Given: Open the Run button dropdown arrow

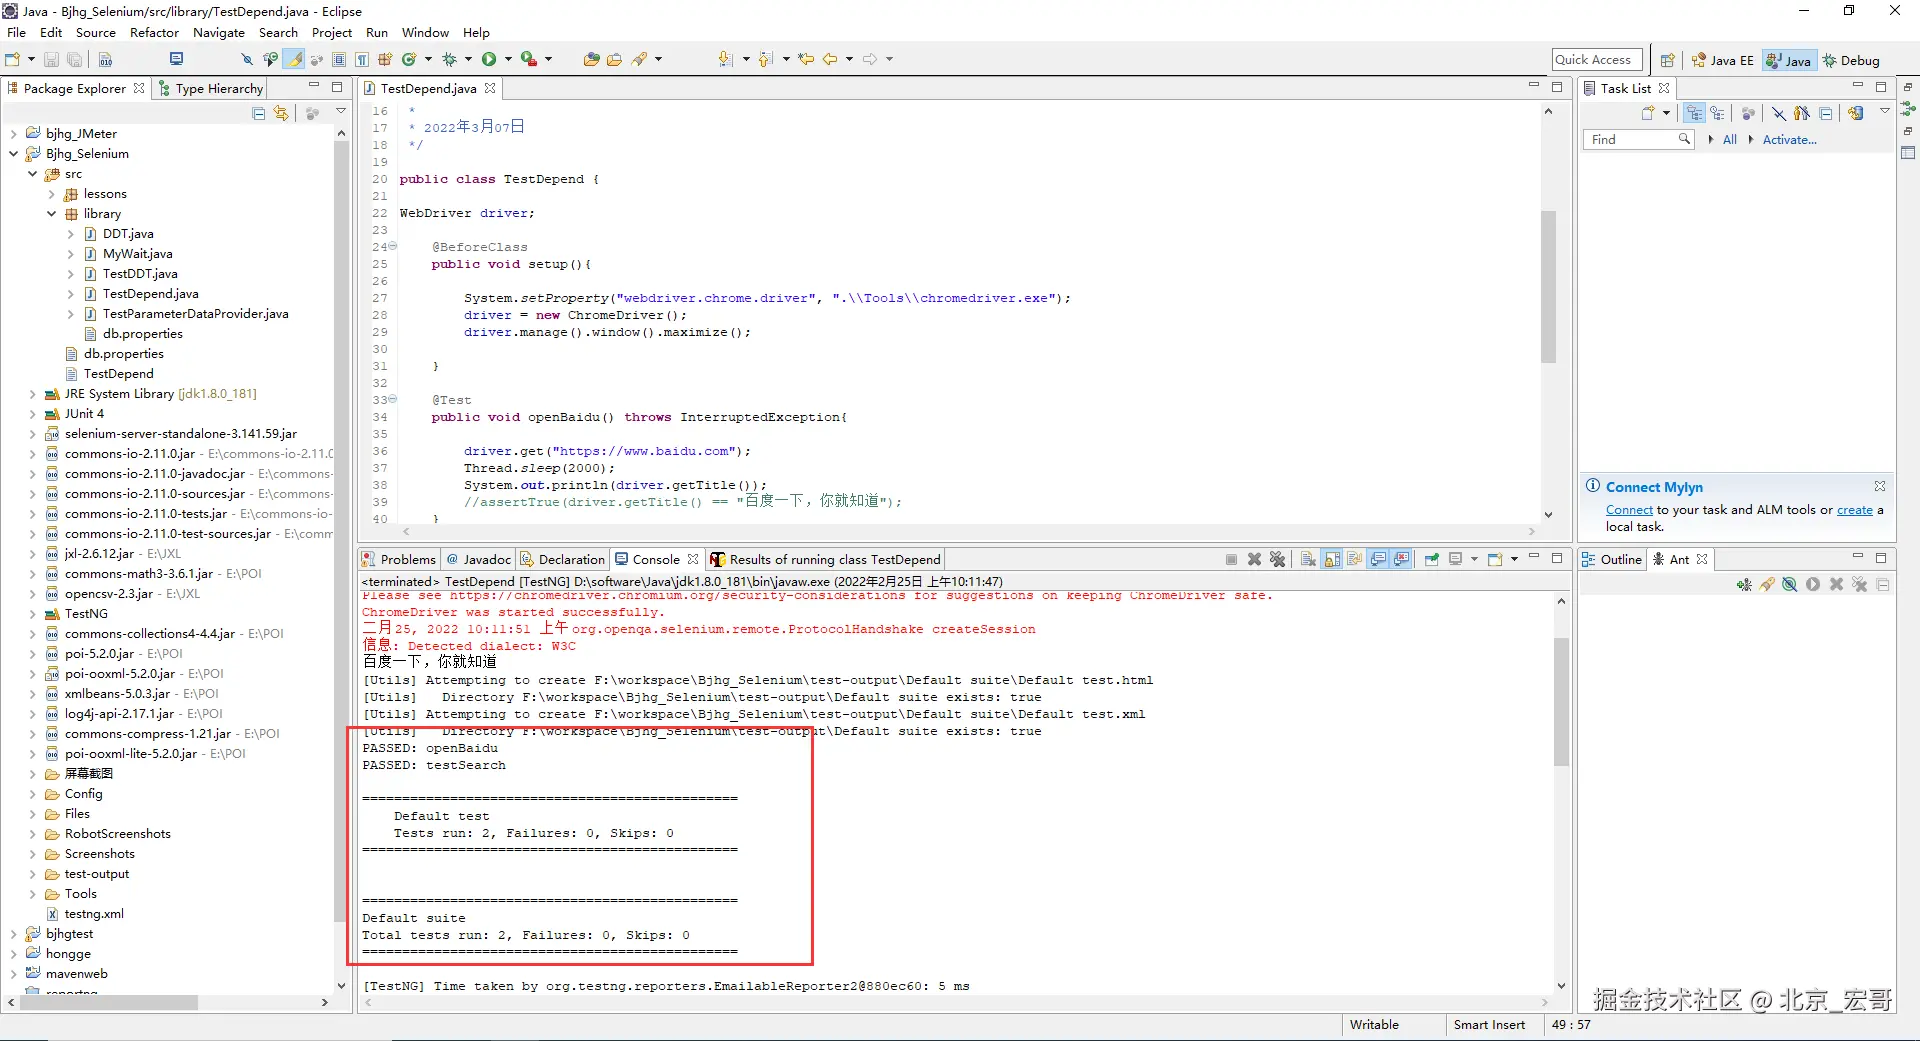Looking at the screenshot, I should [x=508, y=59].
